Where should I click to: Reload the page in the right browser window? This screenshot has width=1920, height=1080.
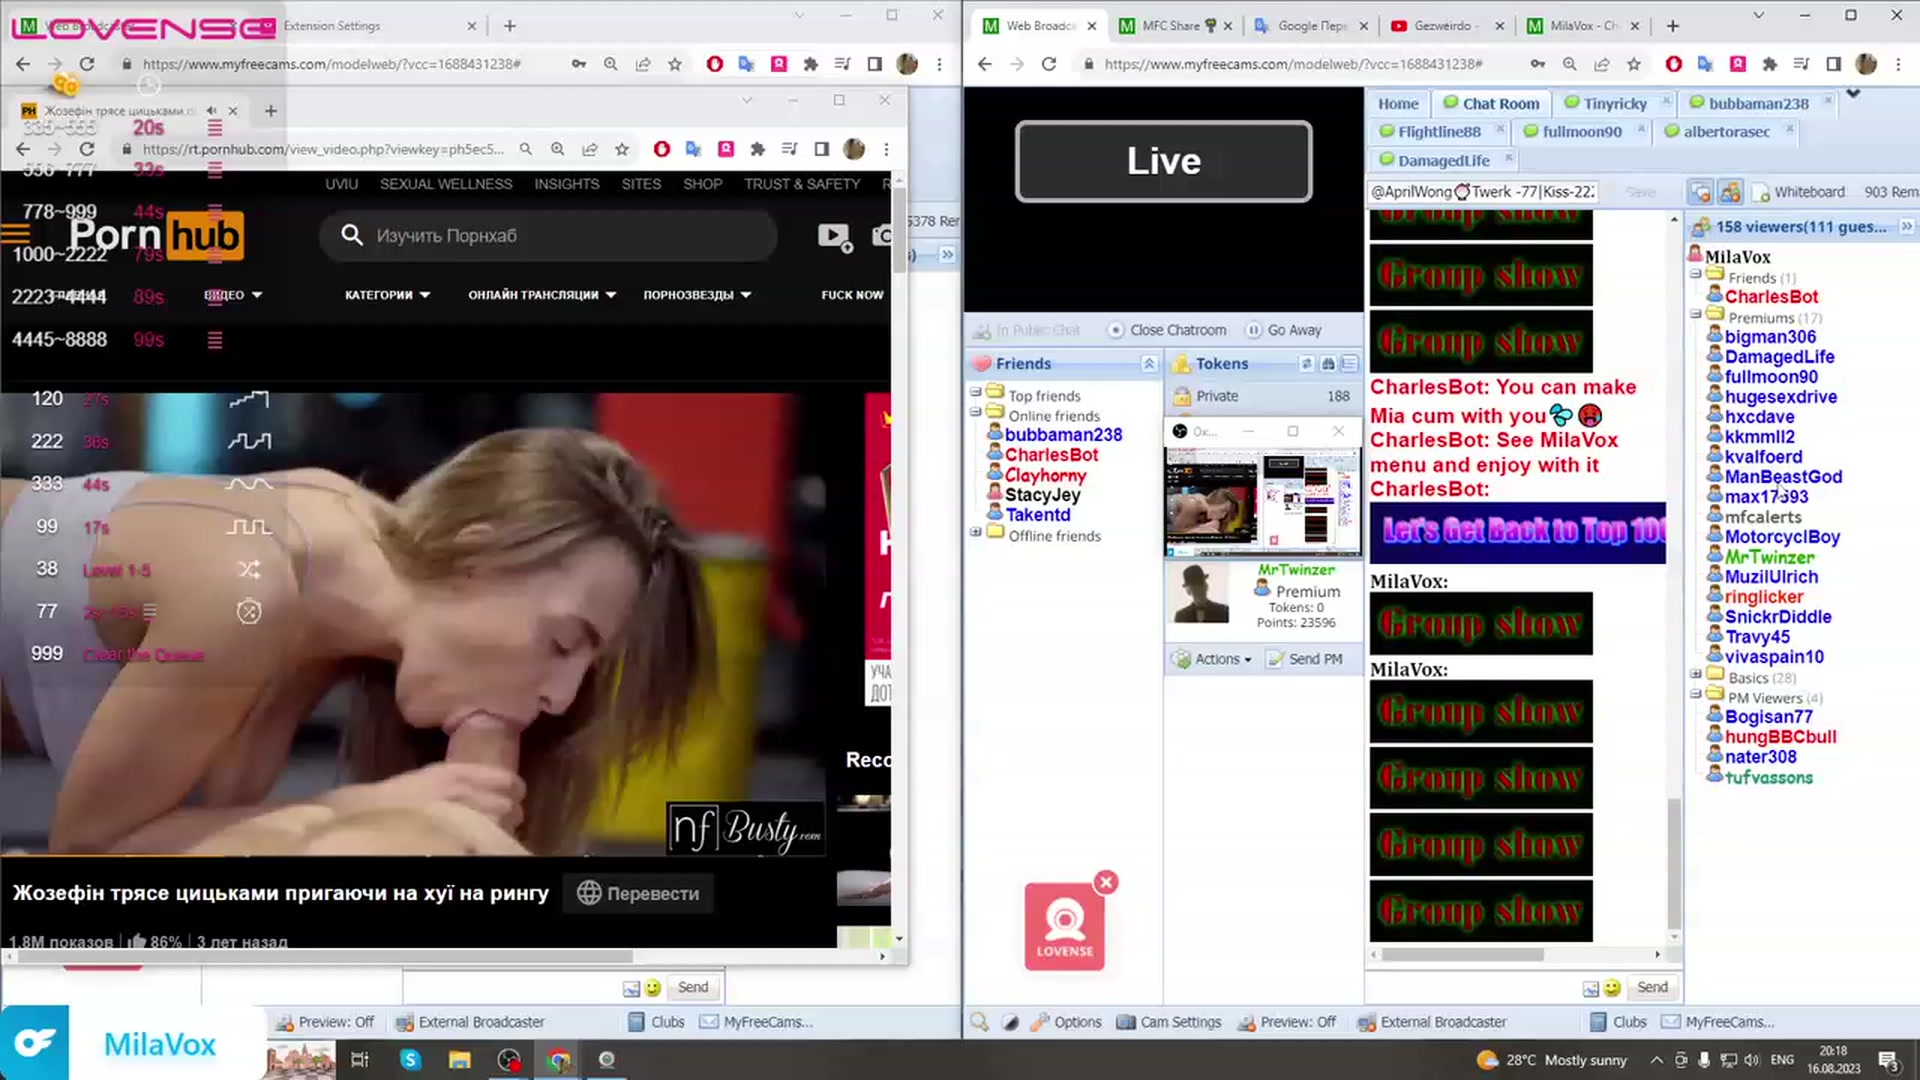[1048, 64]
